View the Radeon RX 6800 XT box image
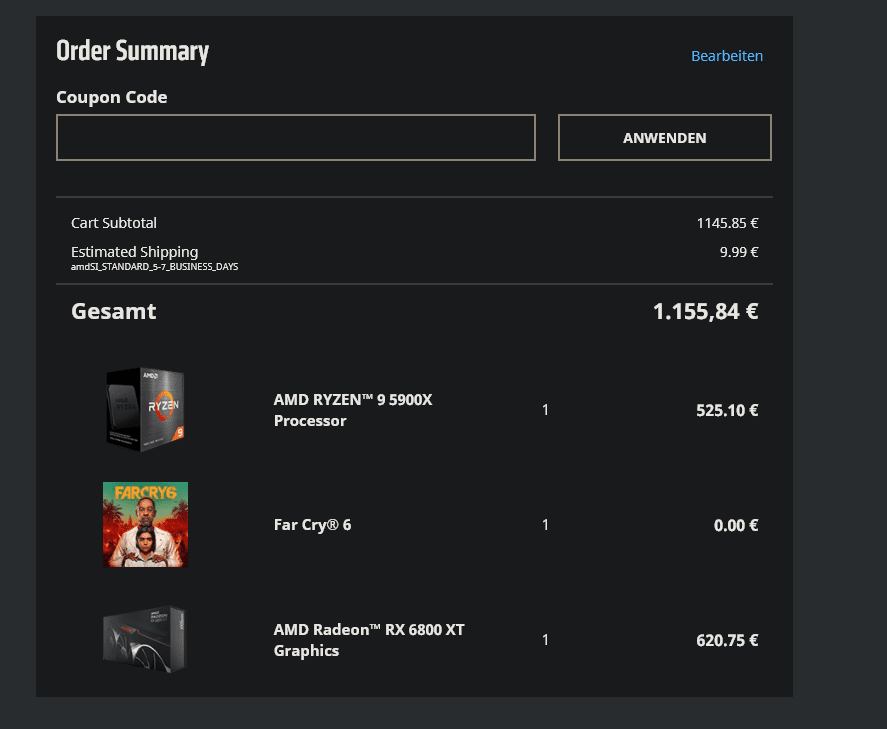Viewport: 887px width, 729px height. click(x=145, y=638)
